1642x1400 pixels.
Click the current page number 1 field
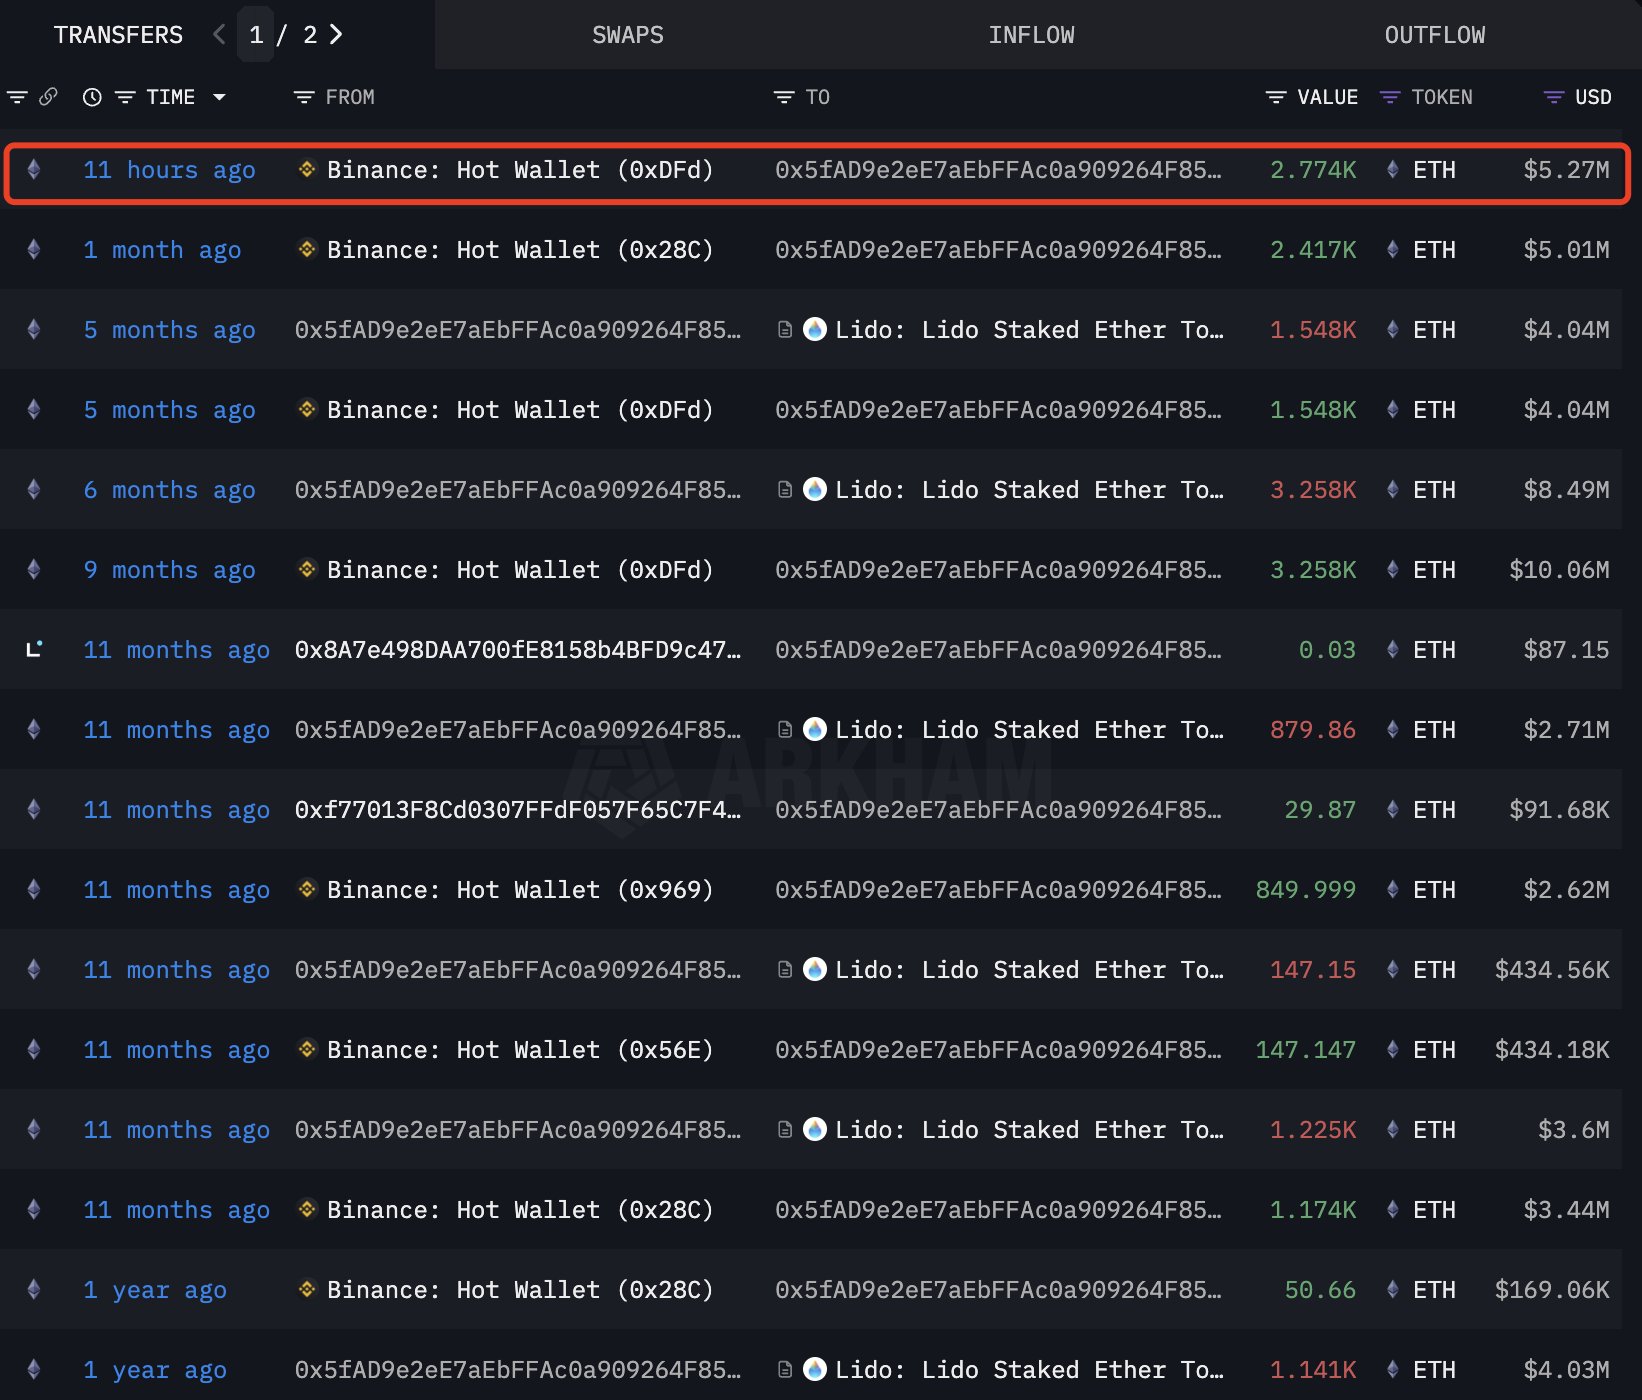[256, 35]
